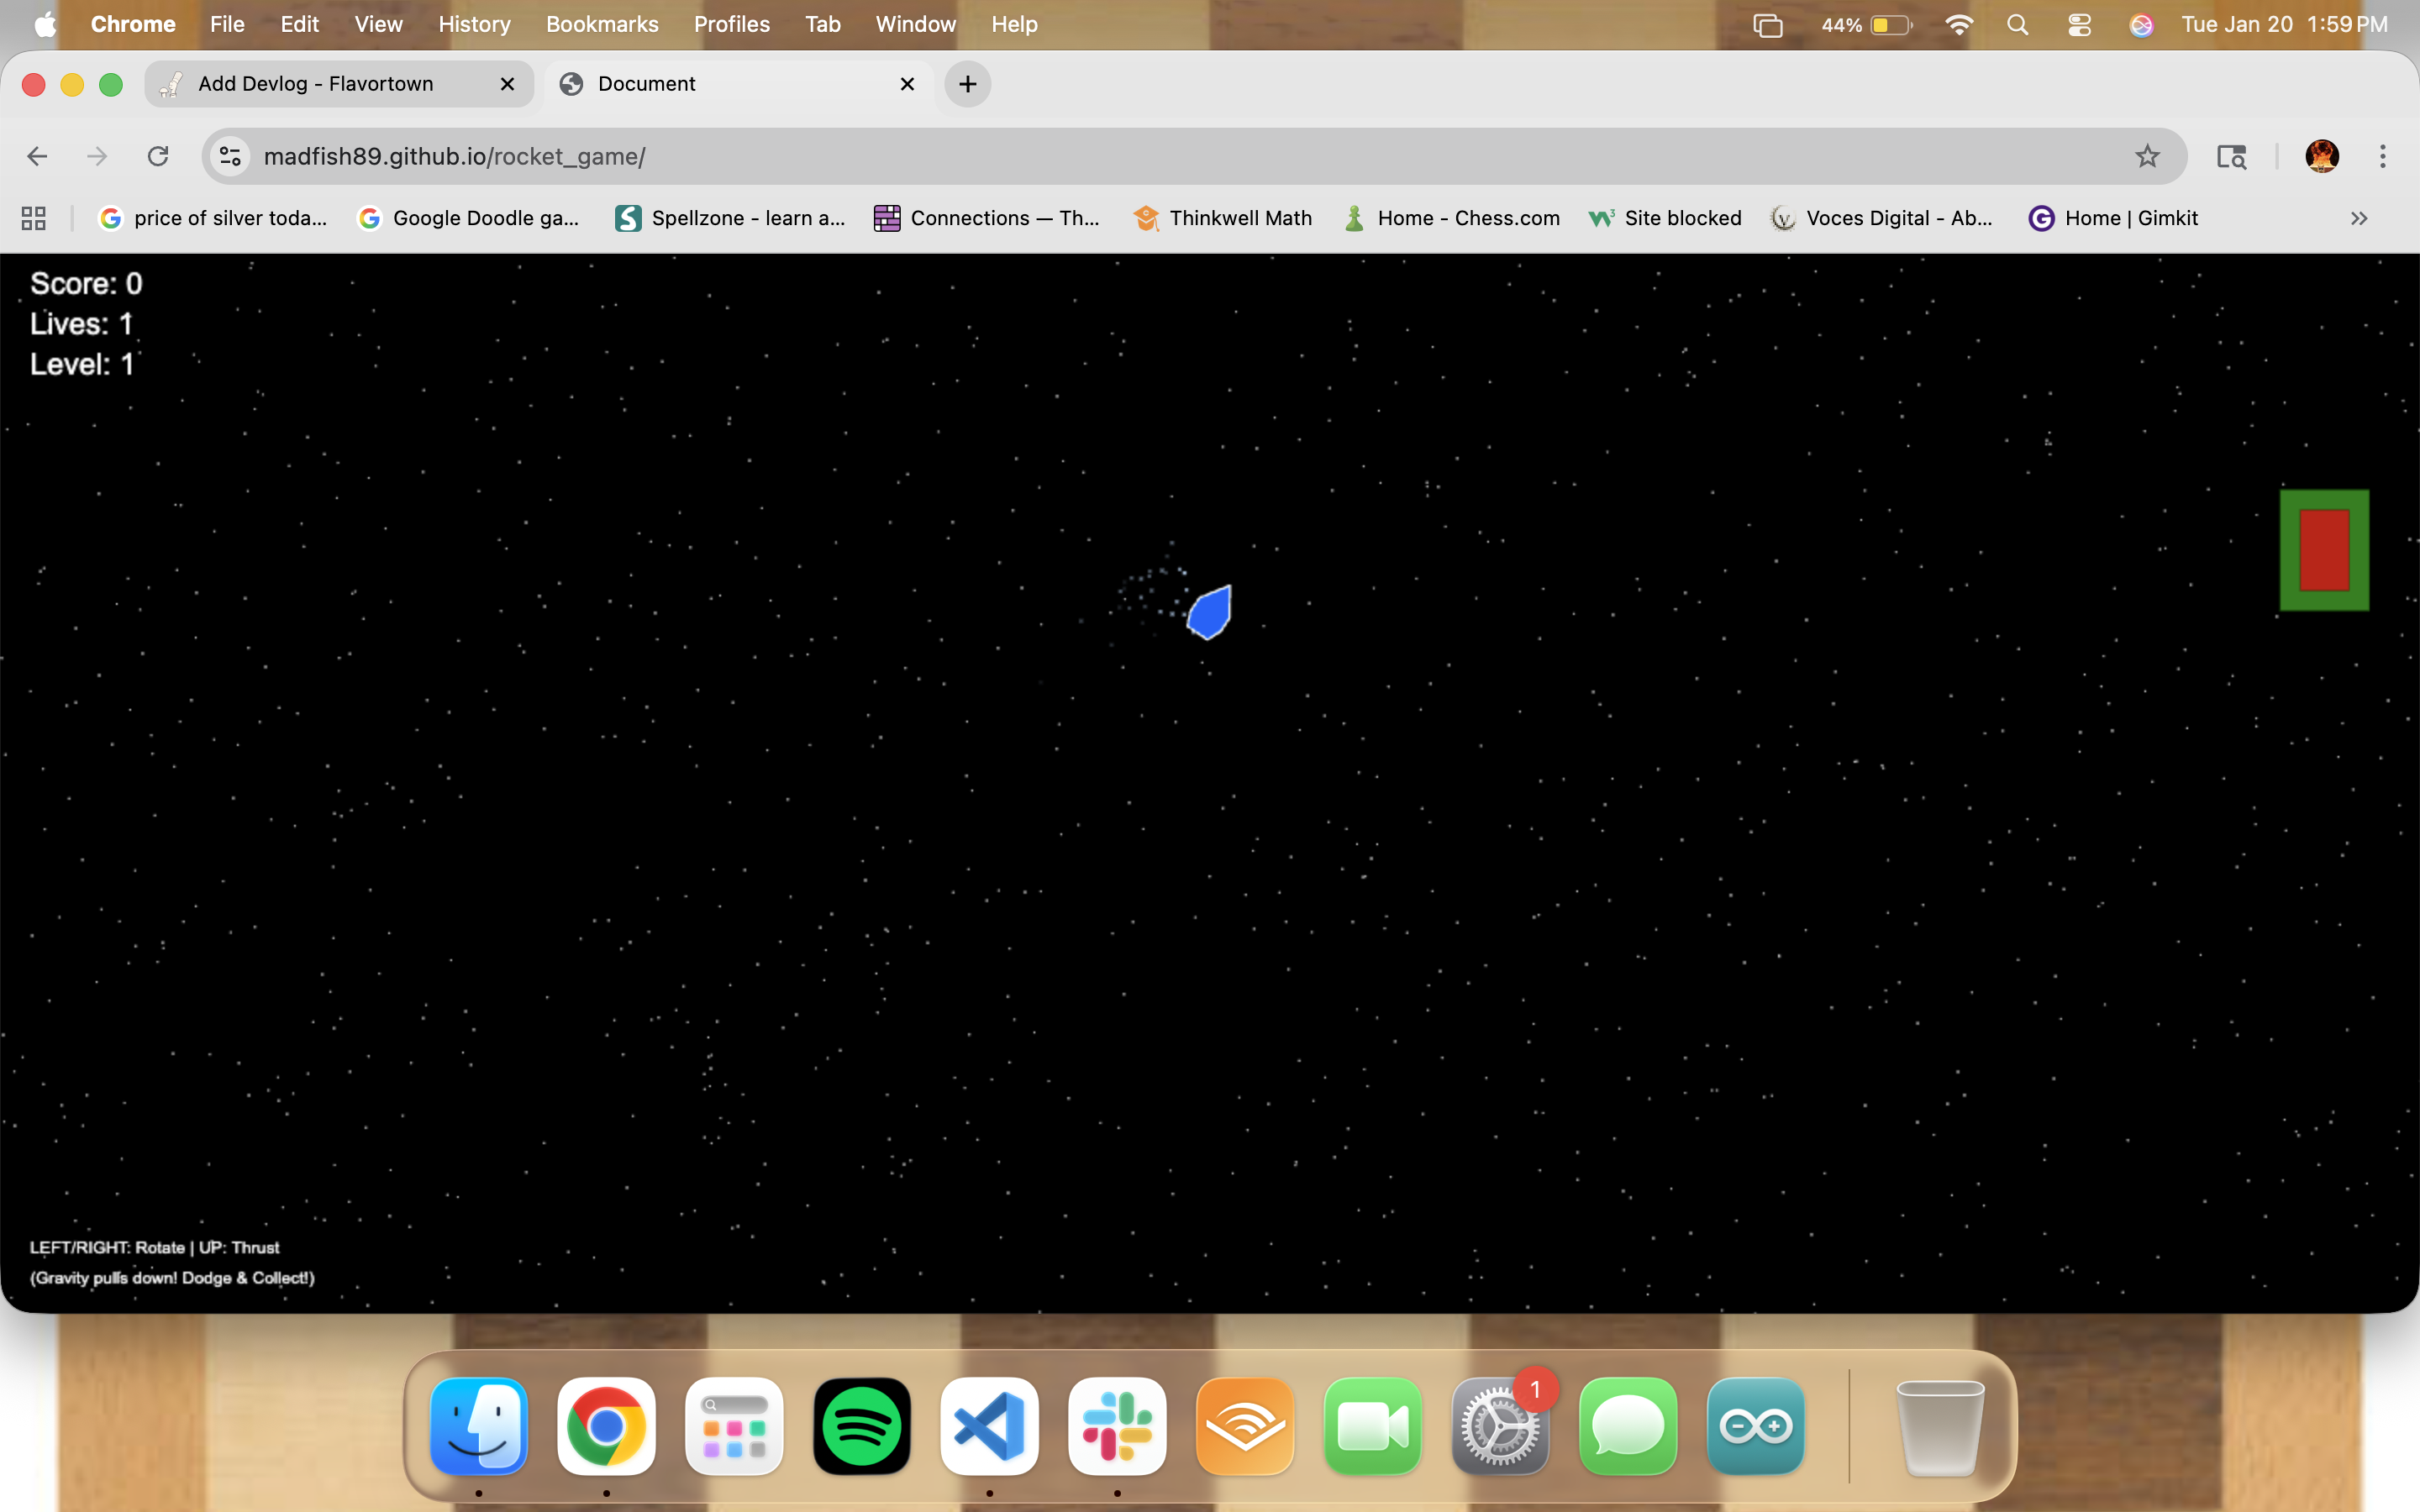Image resolution: width=2420 pixels, height=1512 pixels.
Task: Open site information icon in address bar
Action: [231, 156]
